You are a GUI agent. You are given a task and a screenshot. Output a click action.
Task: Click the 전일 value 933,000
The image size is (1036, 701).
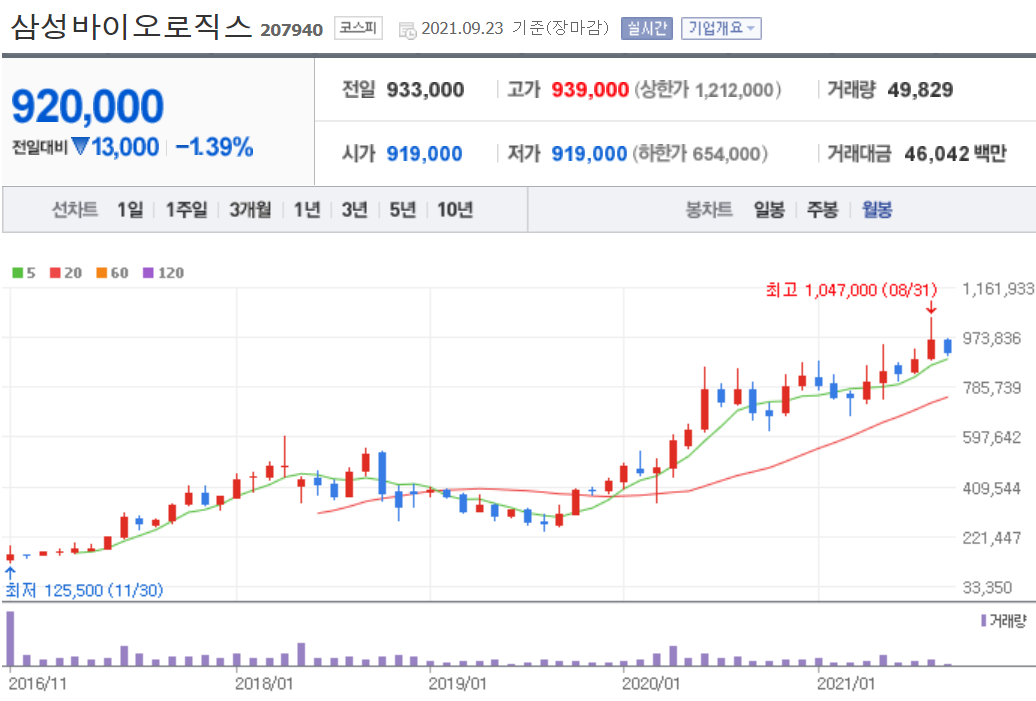(x=426, y=90)
